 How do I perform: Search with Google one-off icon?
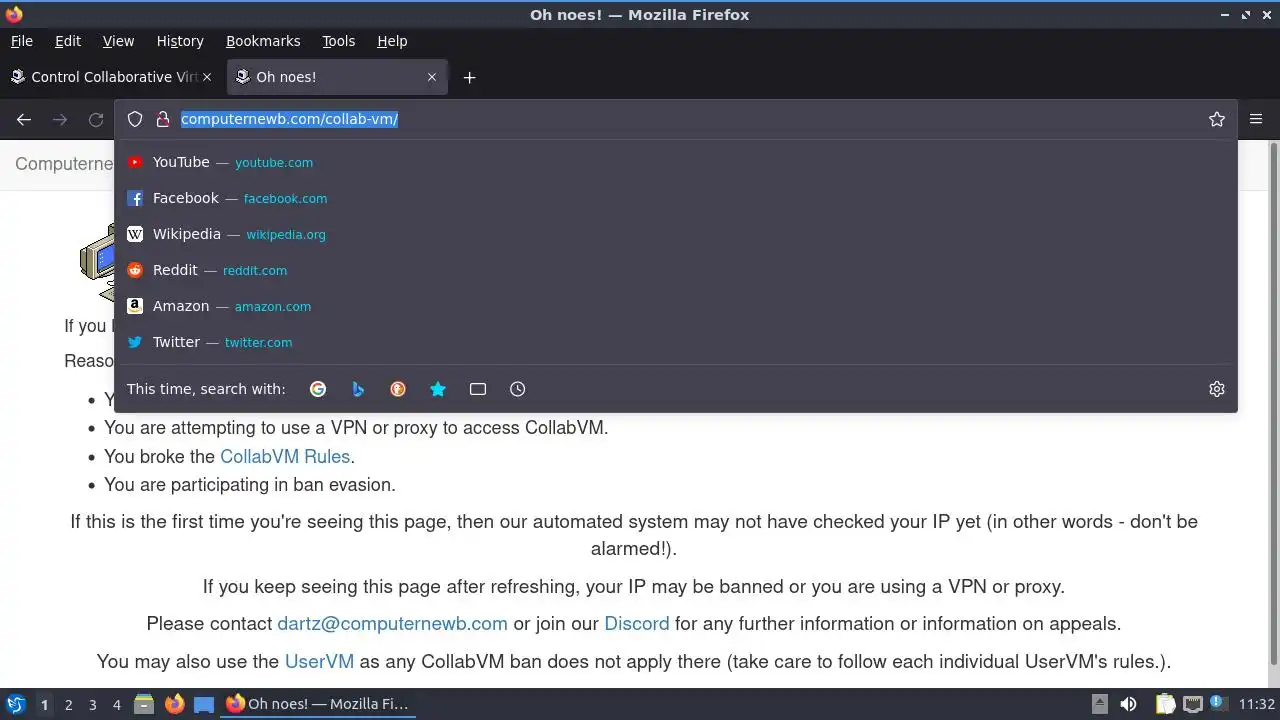click(x=318, y=389)
